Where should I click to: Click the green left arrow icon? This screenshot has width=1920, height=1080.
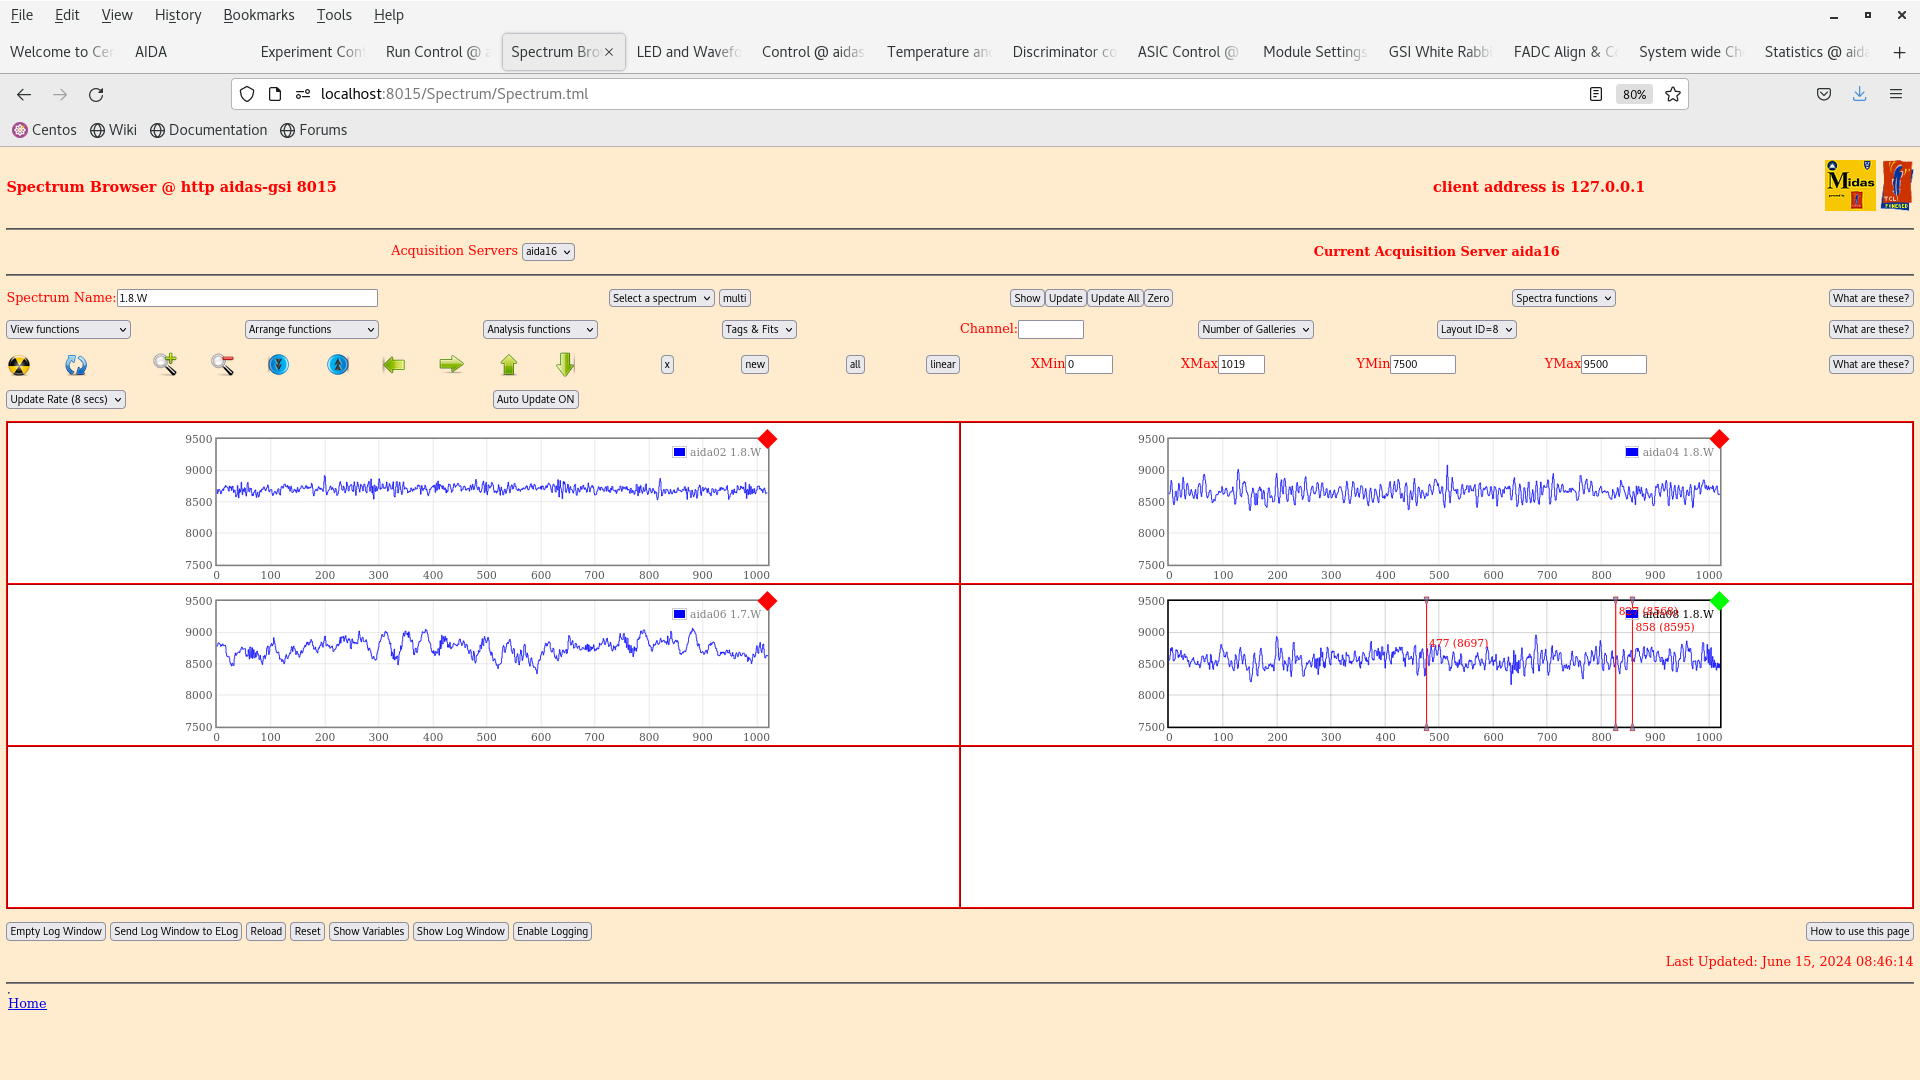(394, 365)
